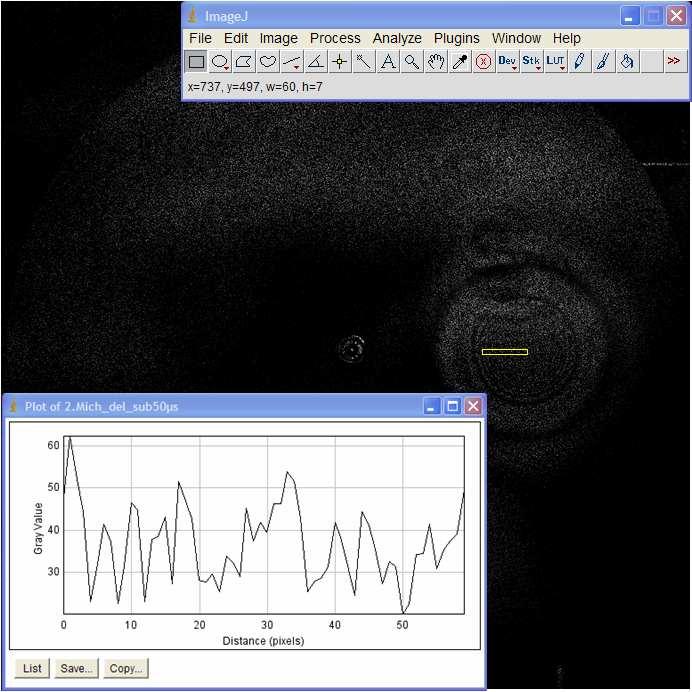
Task: Select the Oval selection tool
Action: (220, 62)
